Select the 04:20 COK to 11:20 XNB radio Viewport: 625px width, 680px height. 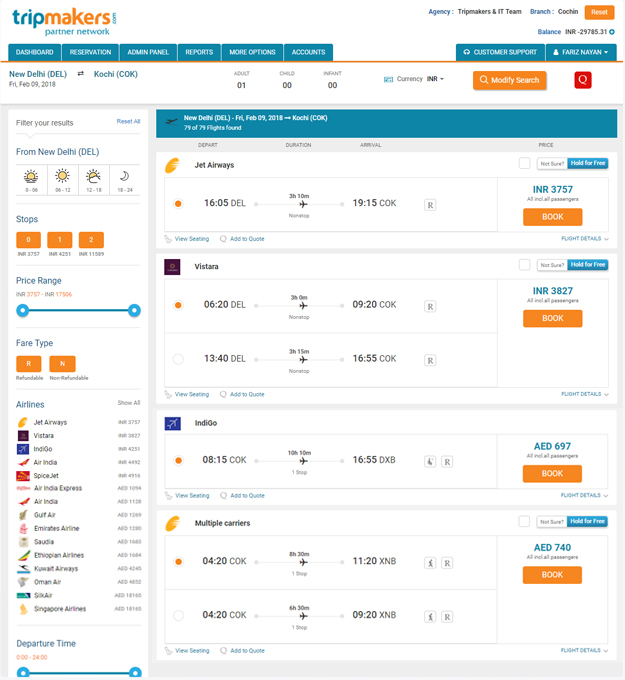pos(178,562)
